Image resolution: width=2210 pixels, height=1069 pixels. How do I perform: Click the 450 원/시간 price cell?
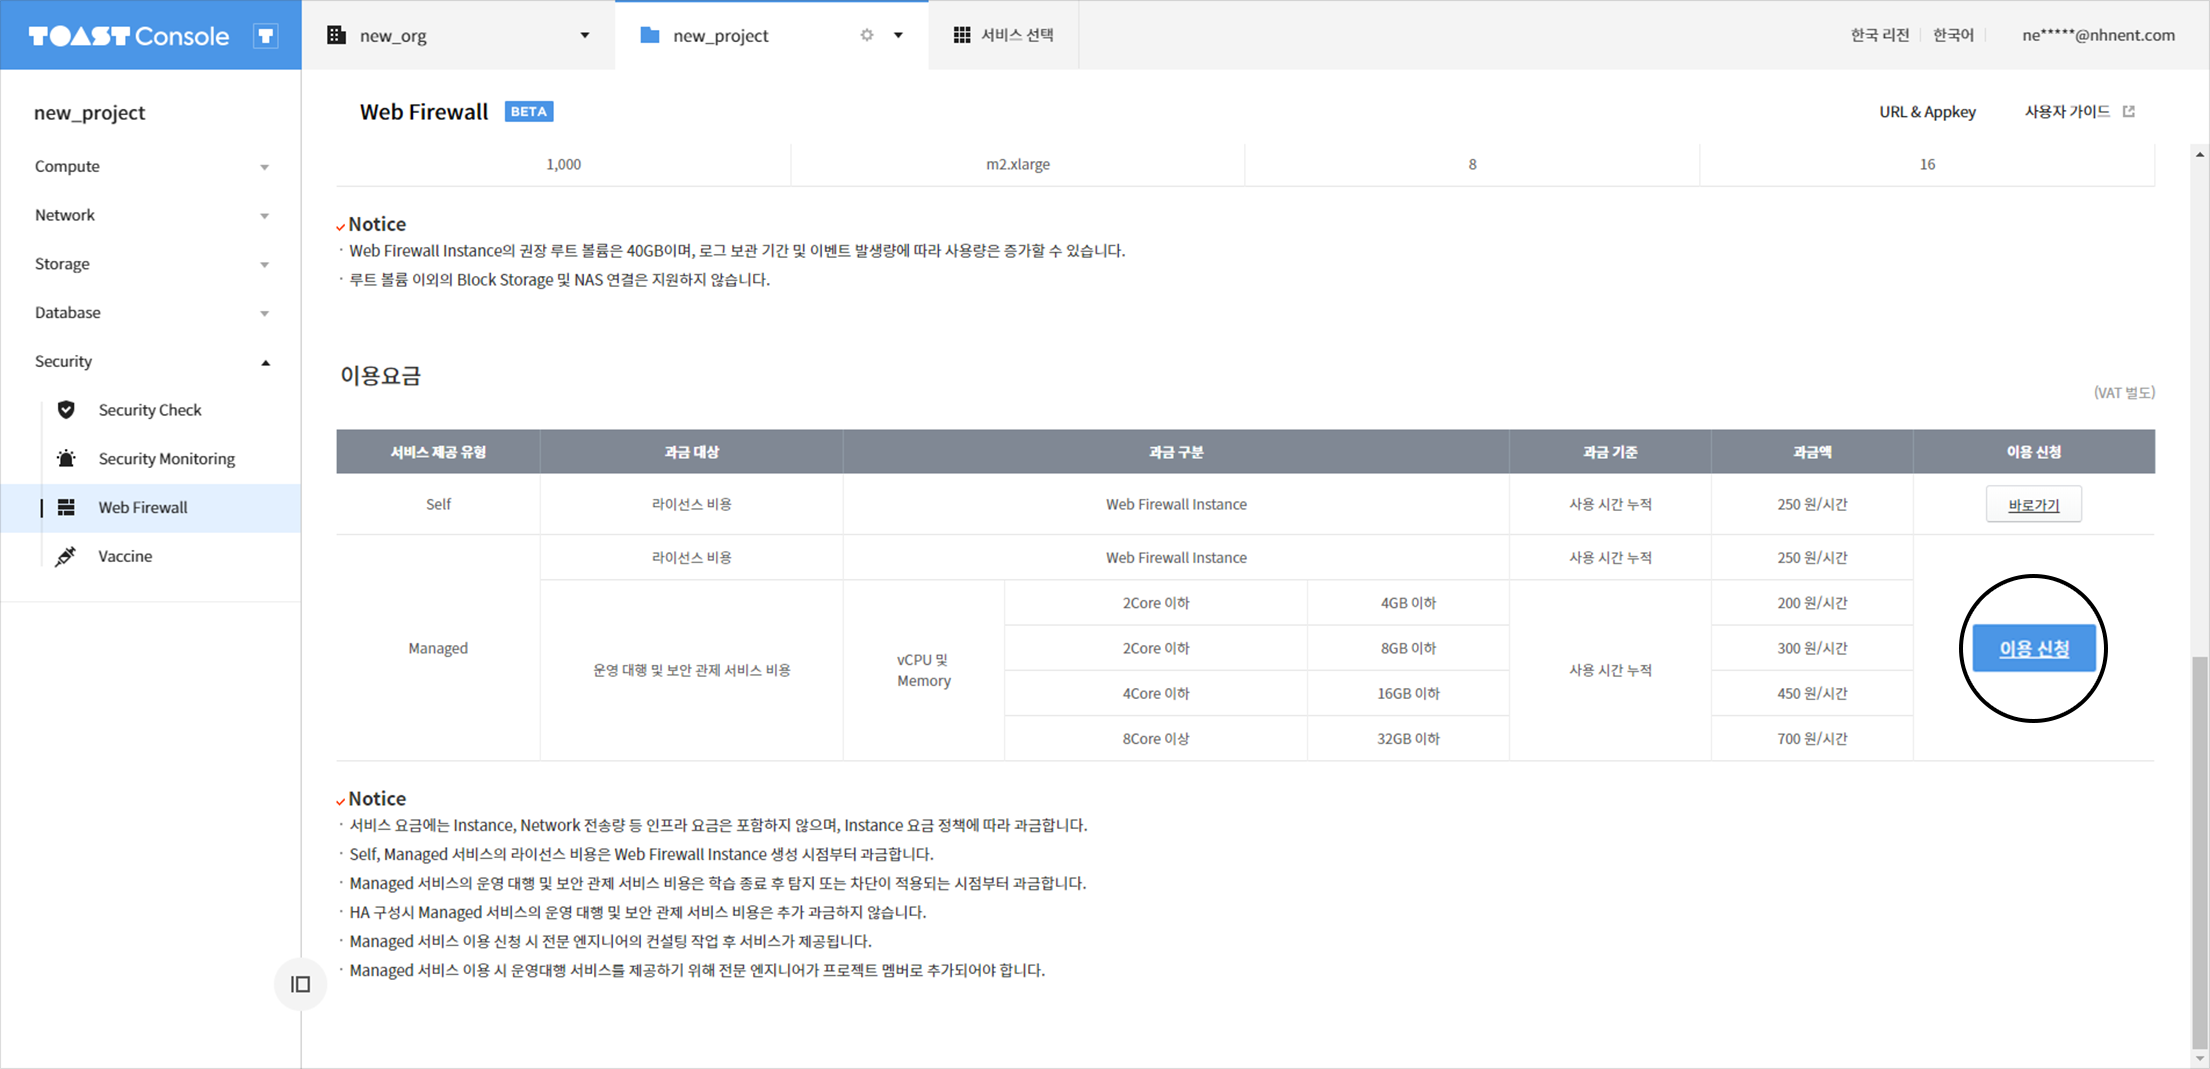pyautogui.click(x=1812, y=693)
